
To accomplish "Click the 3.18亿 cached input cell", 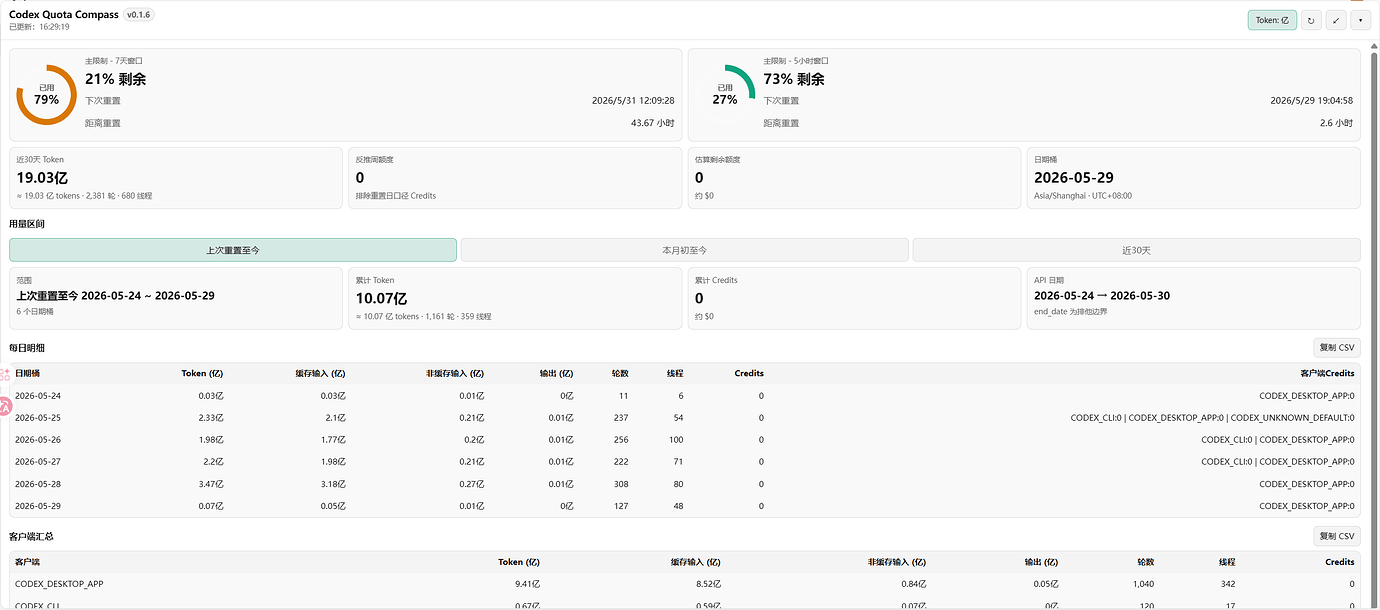I will pos(331,484).
